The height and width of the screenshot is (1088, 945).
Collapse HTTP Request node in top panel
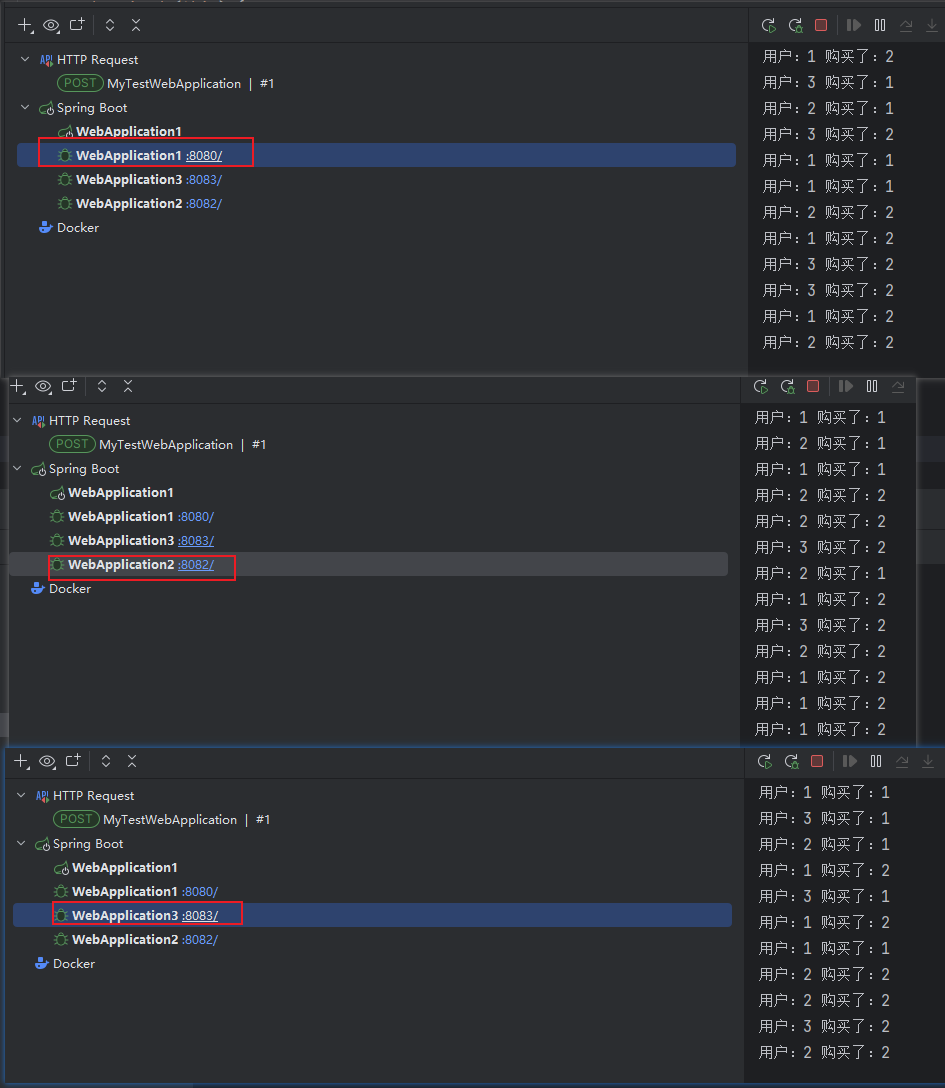26,60
